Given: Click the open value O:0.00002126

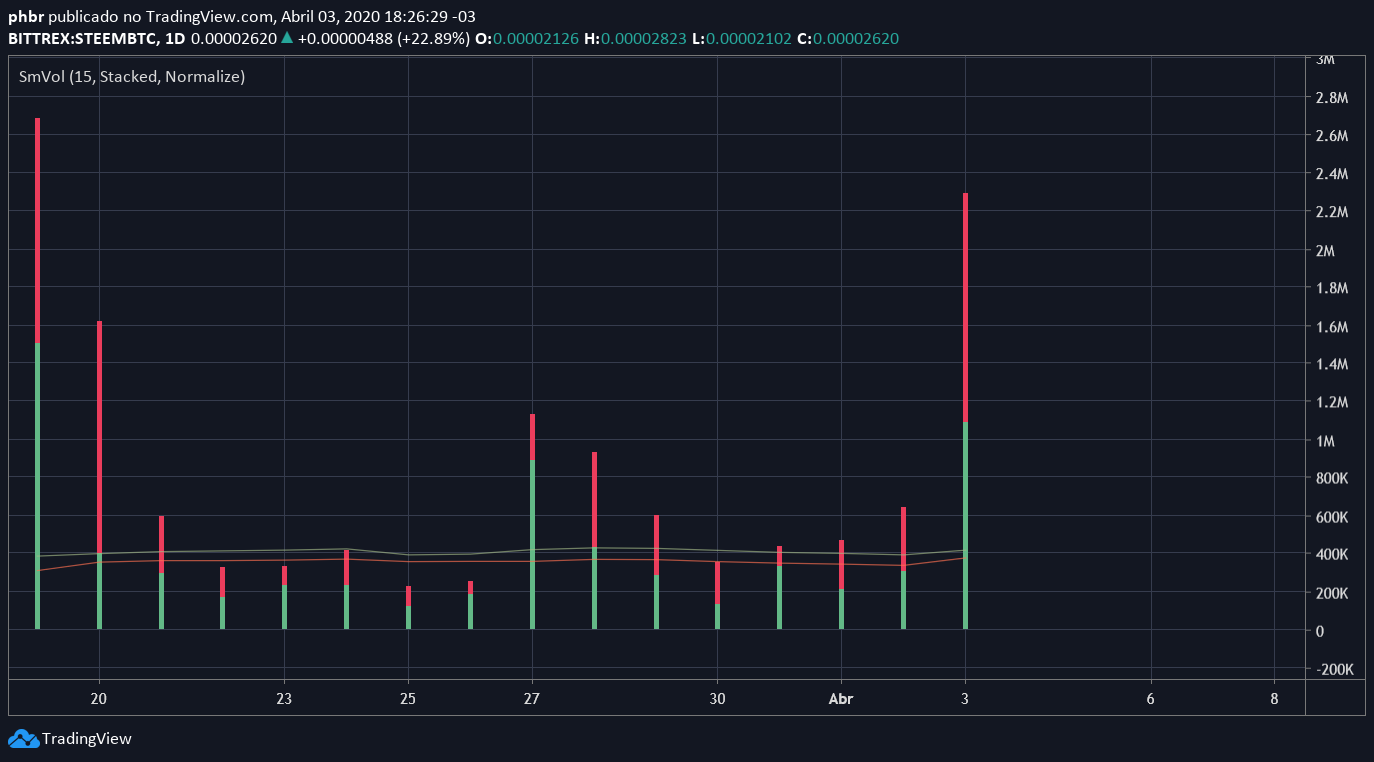Looking at the screenshot, I should 527,38.
